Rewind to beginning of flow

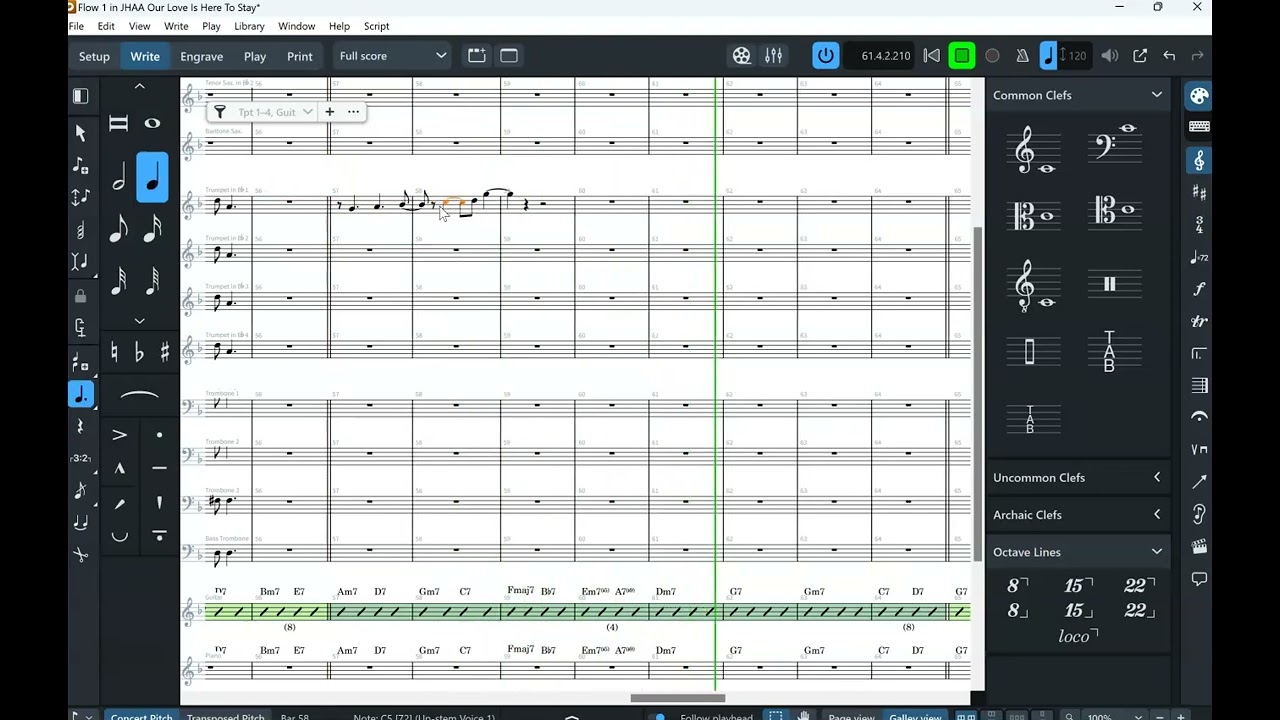coord(931,56)
